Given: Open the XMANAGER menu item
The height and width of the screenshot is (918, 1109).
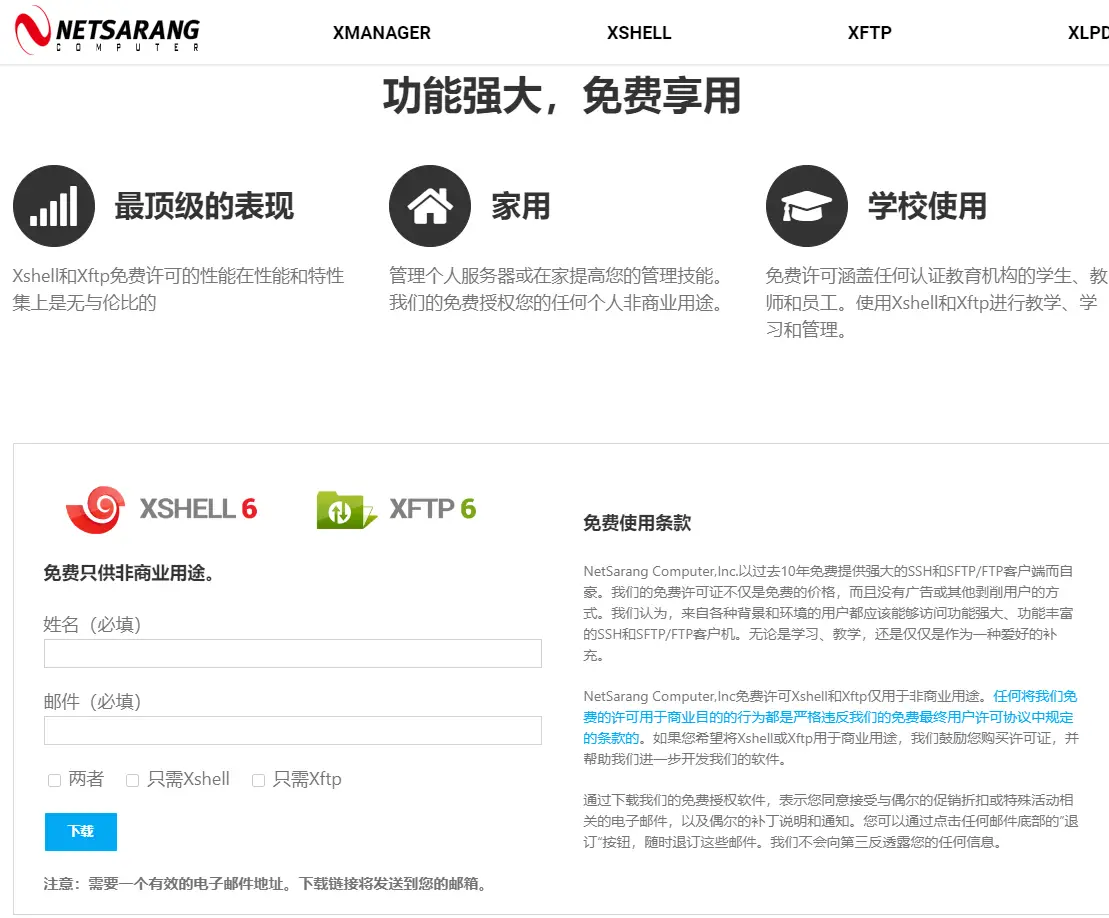Looking at the screenshot, I should pos(381,33).
